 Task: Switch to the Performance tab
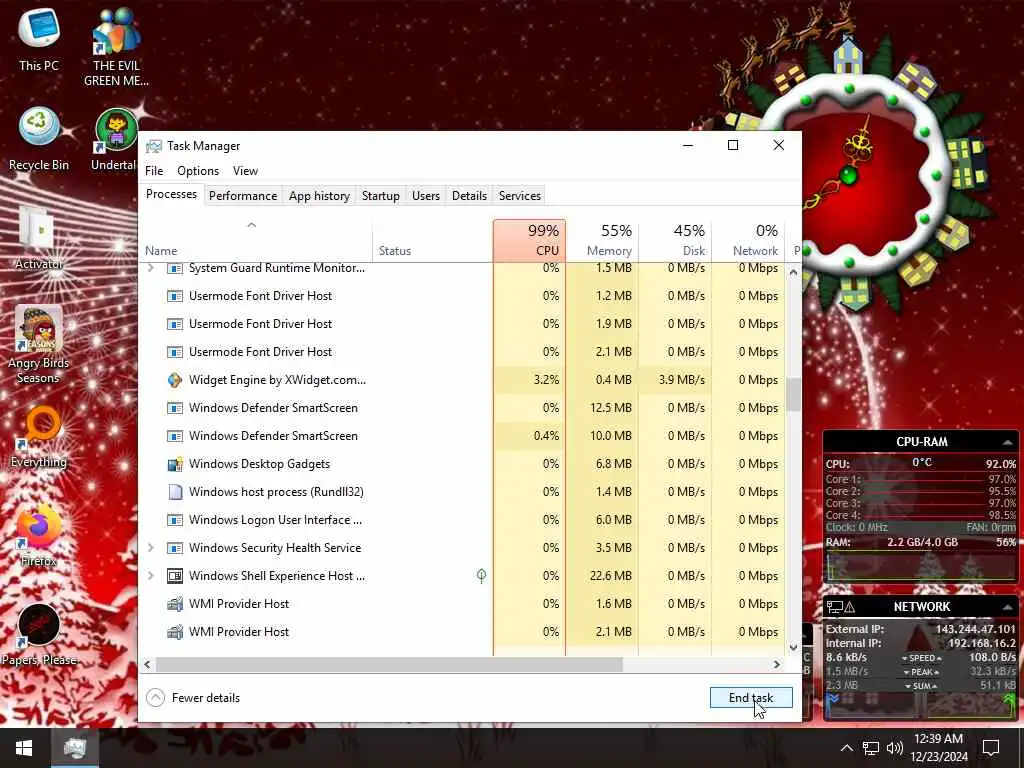point(243,196)
